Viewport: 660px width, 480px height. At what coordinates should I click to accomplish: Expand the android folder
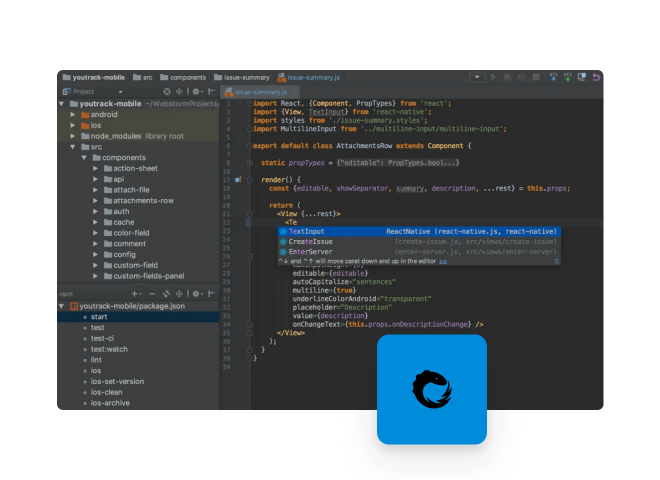point(73,115)
